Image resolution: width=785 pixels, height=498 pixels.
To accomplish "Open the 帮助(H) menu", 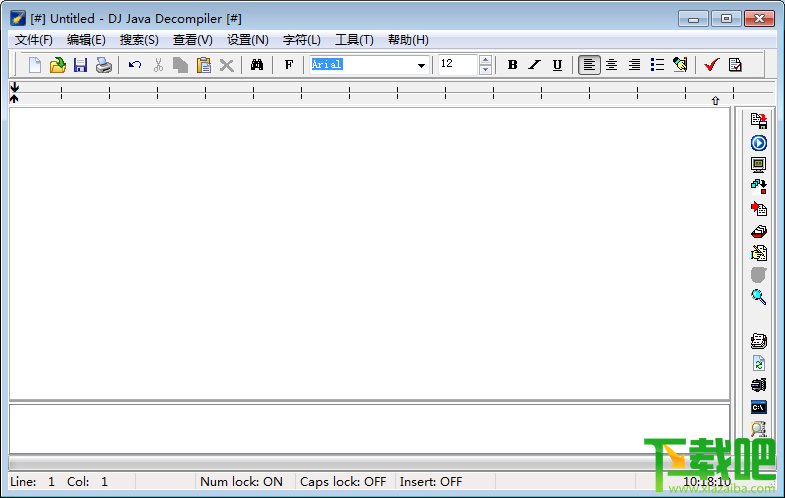I will click(409, 40).
